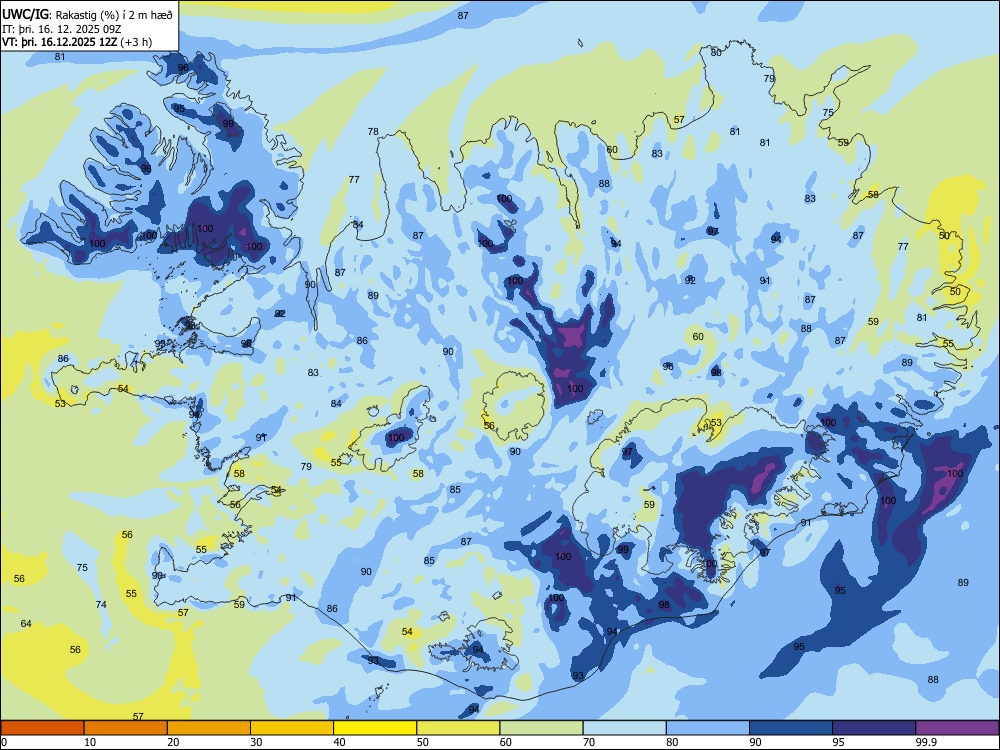Click the 10–20 orange legend segment
Screen dimensions: 1000x750
coord(126,728)
